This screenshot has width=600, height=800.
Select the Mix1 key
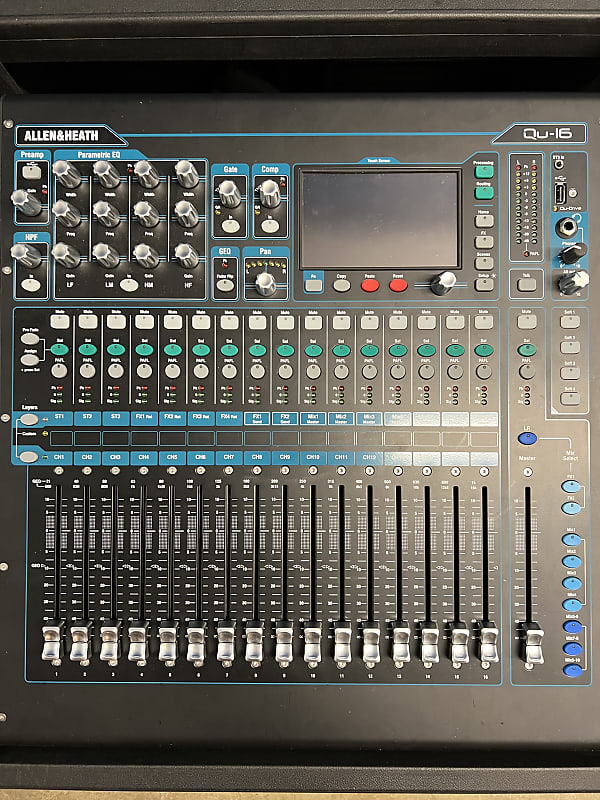point(571,540)
